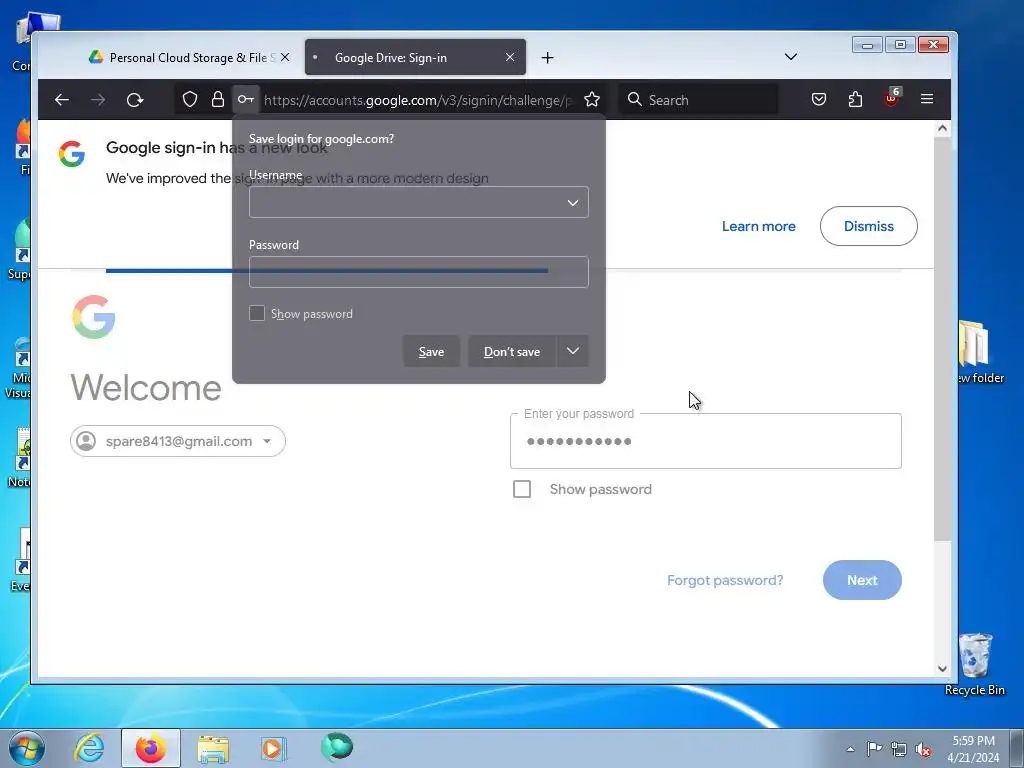Launch Internet Explorer from taskbar
The height and width of the screenshot is (768, 1024).
(x=89, y=748)
